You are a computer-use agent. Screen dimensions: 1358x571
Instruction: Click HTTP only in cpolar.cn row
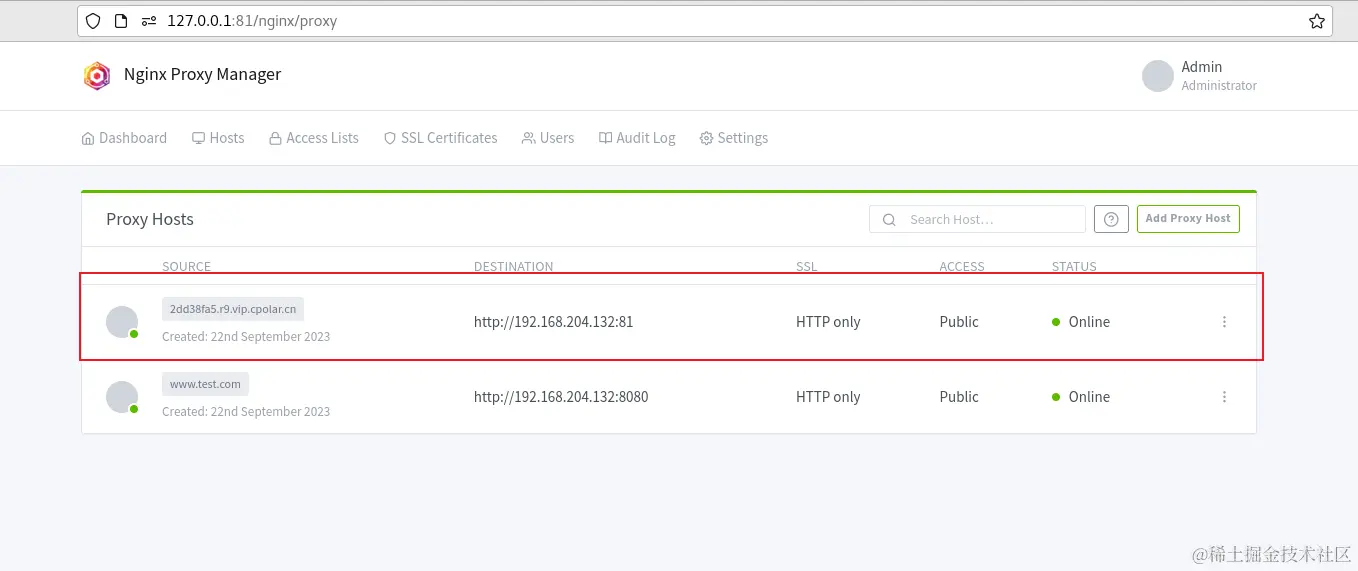pyautogui.click(x=828, y=322)
